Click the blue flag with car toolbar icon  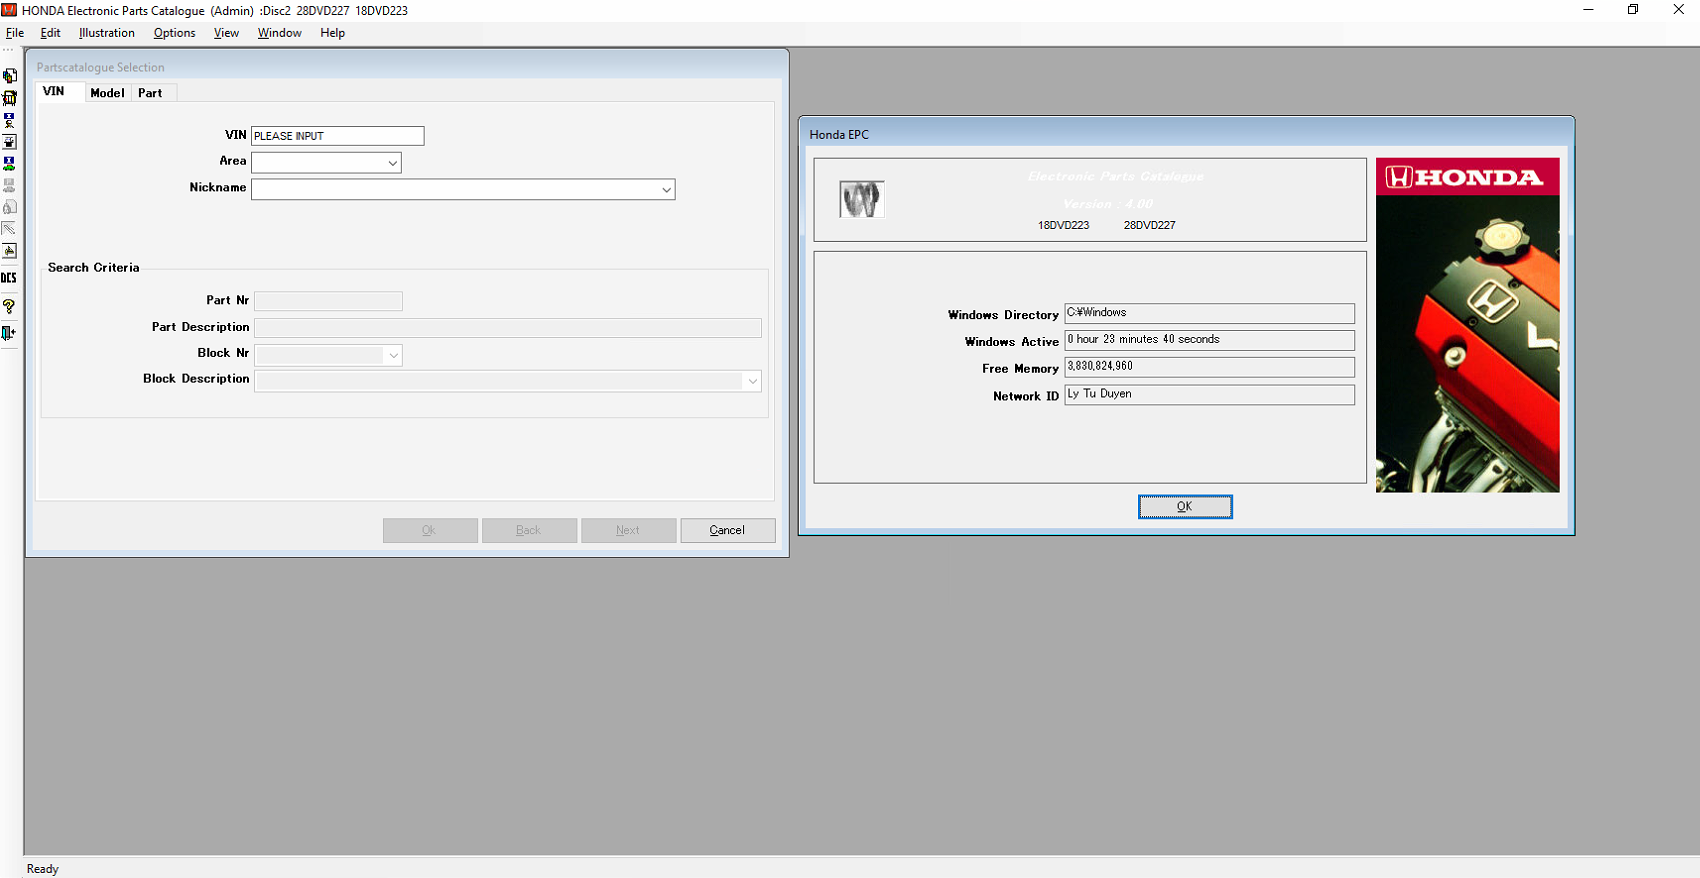point(10,164)
